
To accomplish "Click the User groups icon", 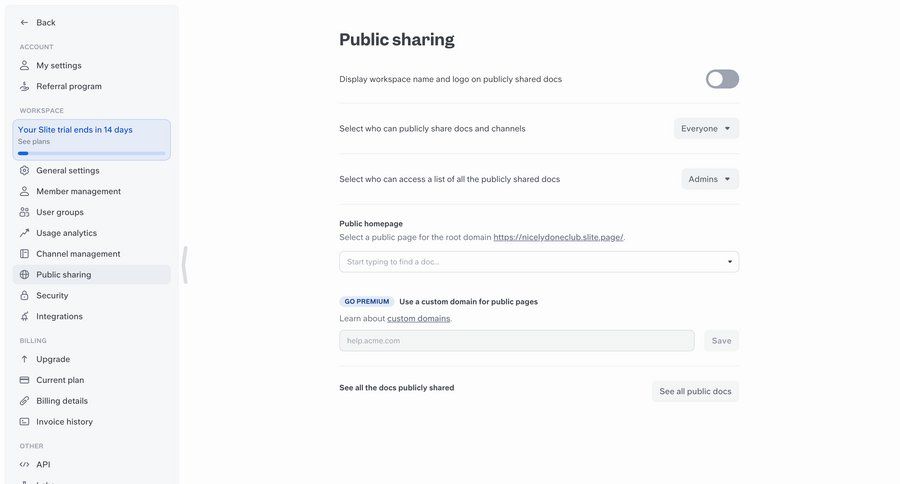I will (x=25, y=212).
